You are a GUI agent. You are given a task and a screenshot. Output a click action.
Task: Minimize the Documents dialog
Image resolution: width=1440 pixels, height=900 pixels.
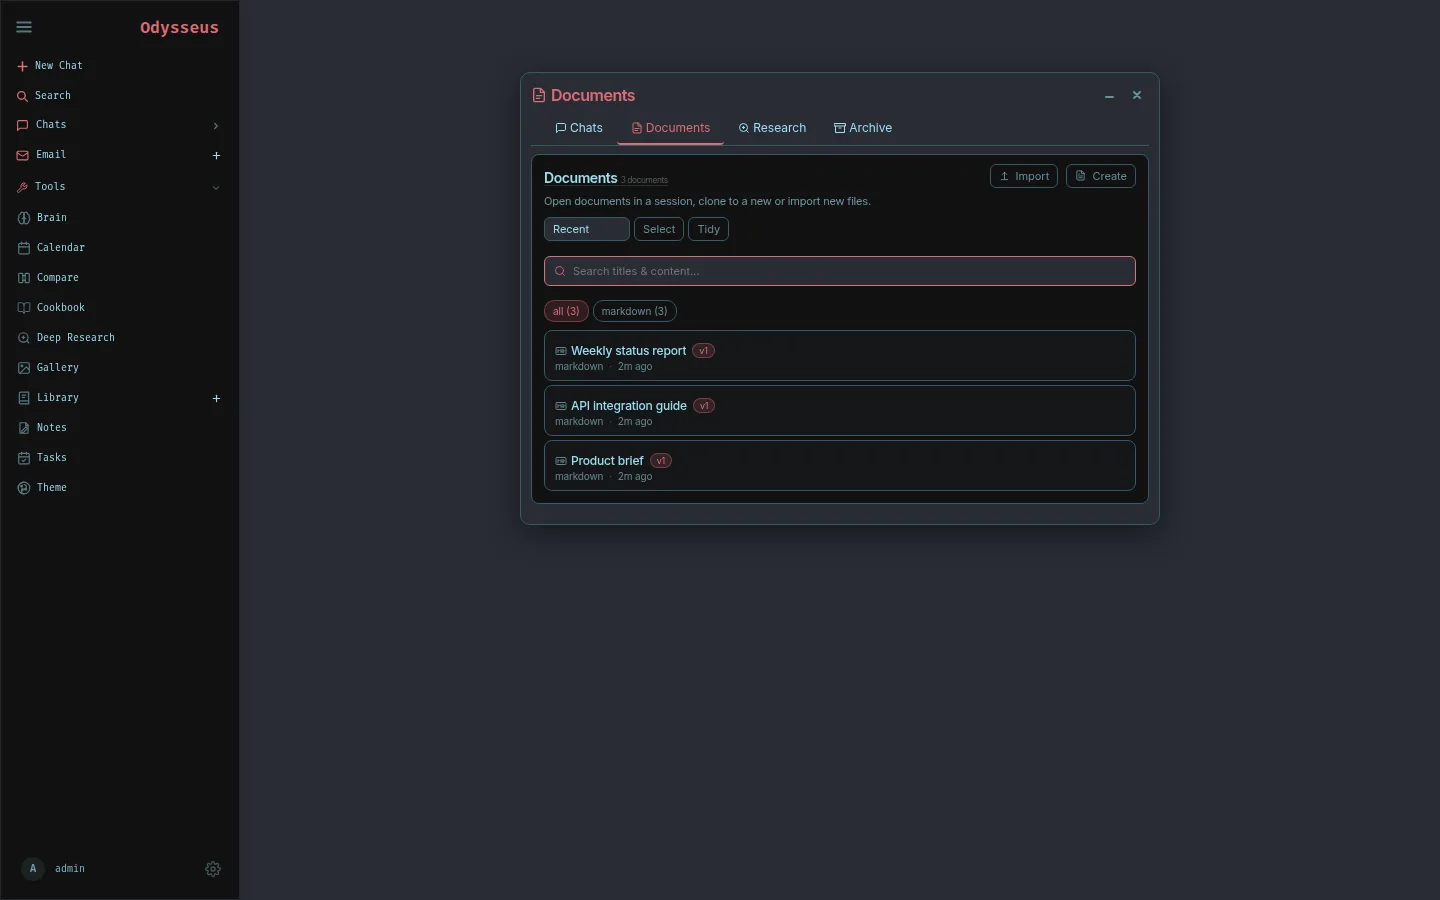1110,96
